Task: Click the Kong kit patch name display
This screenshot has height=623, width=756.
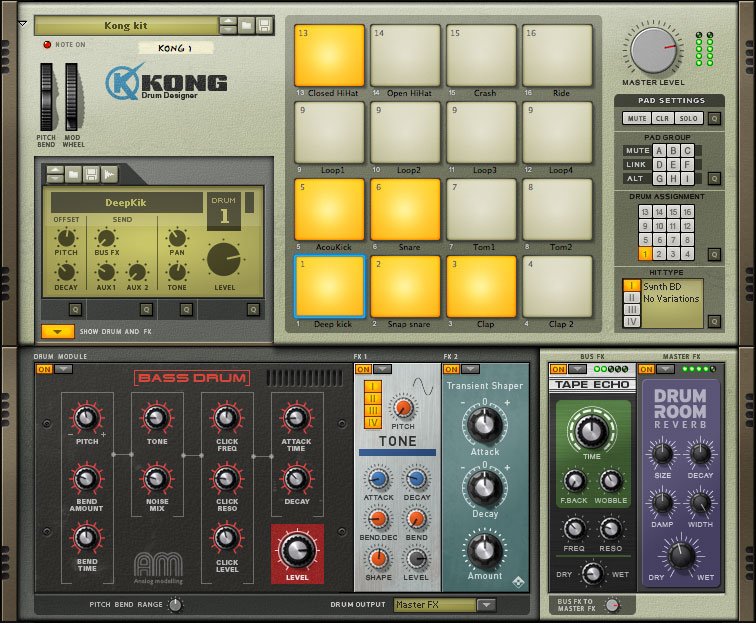Action: click(125, 25)
